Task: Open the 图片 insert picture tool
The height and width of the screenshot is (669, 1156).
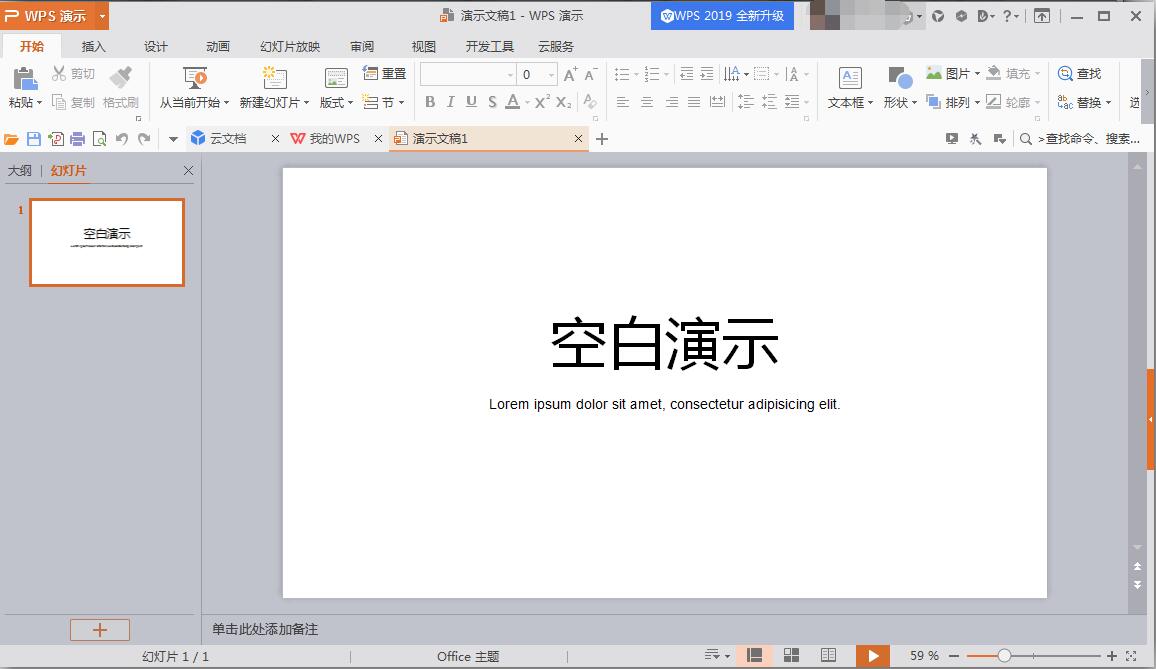Action: (952, 72)
